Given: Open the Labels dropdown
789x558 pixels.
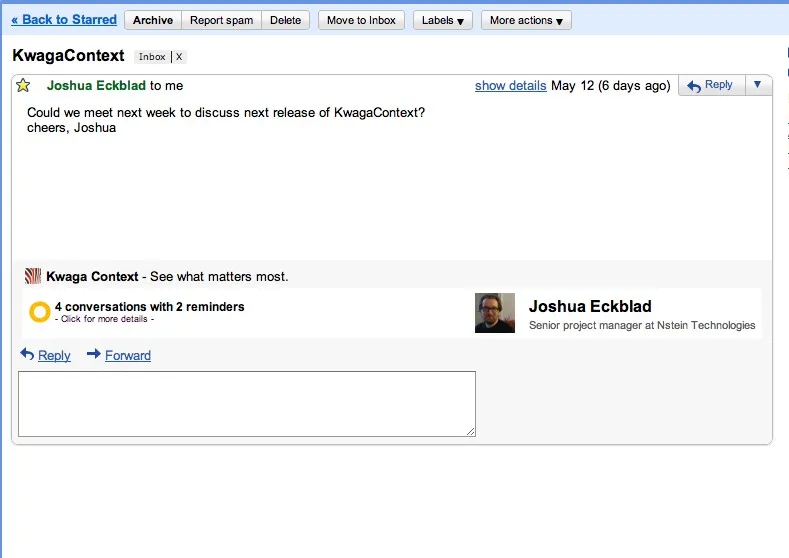Looking at the screenshot, I should pos(443,20).
